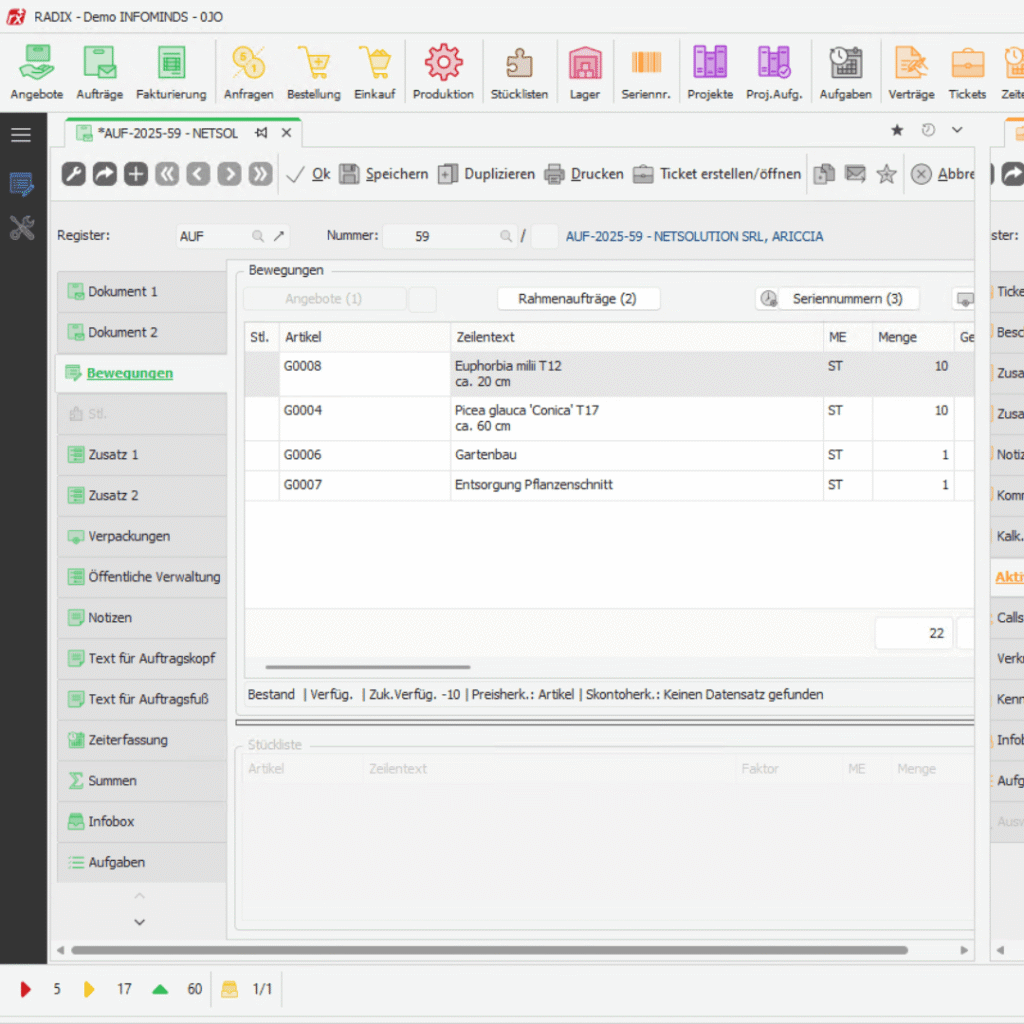Open the history clock icon
The image size is (1024, 1024).
point(928,130)
